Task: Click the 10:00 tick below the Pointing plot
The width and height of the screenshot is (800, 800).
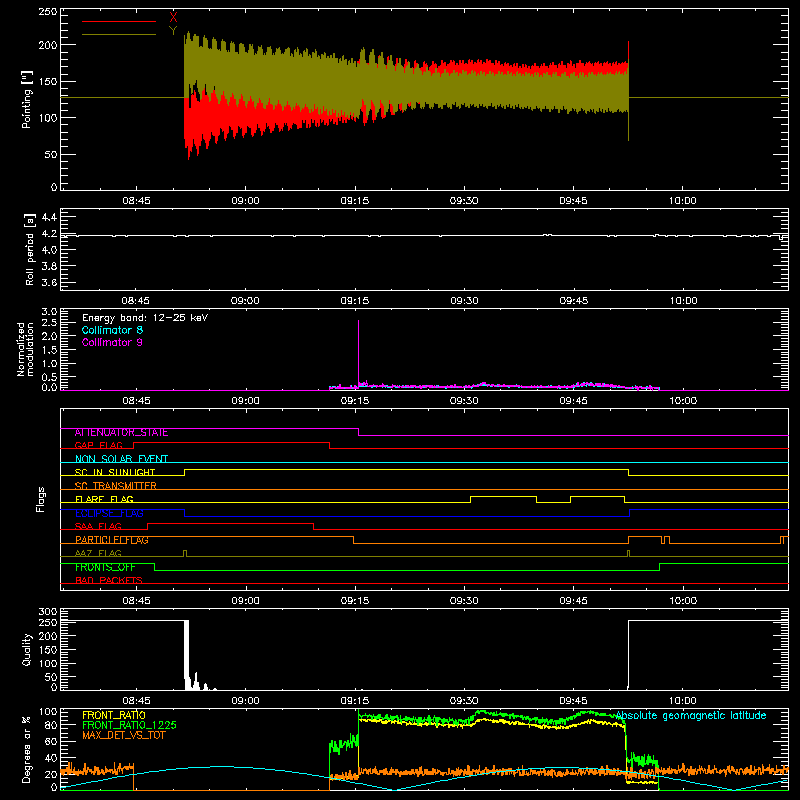Action: click(x=683, y=201)
